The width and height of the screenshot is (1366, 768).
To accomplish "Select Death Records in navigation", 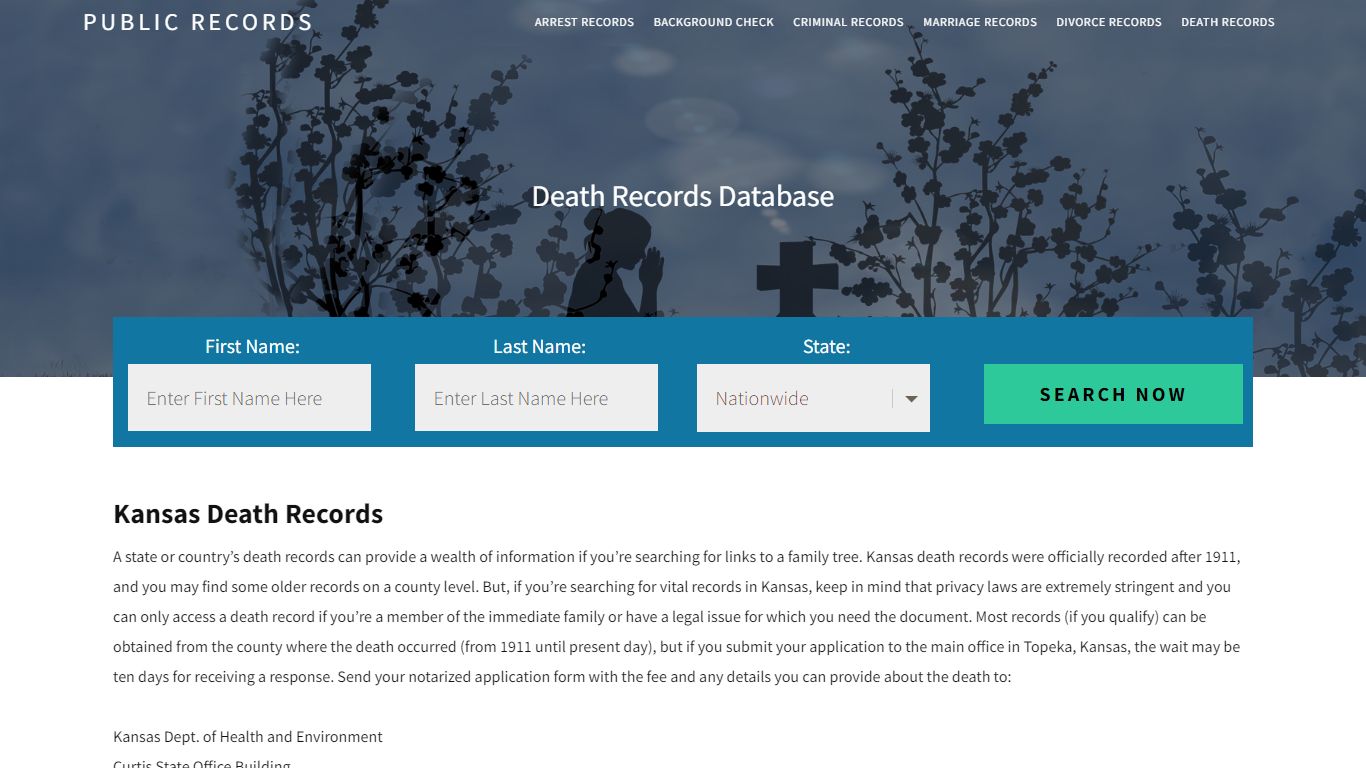I will 1228,22.
